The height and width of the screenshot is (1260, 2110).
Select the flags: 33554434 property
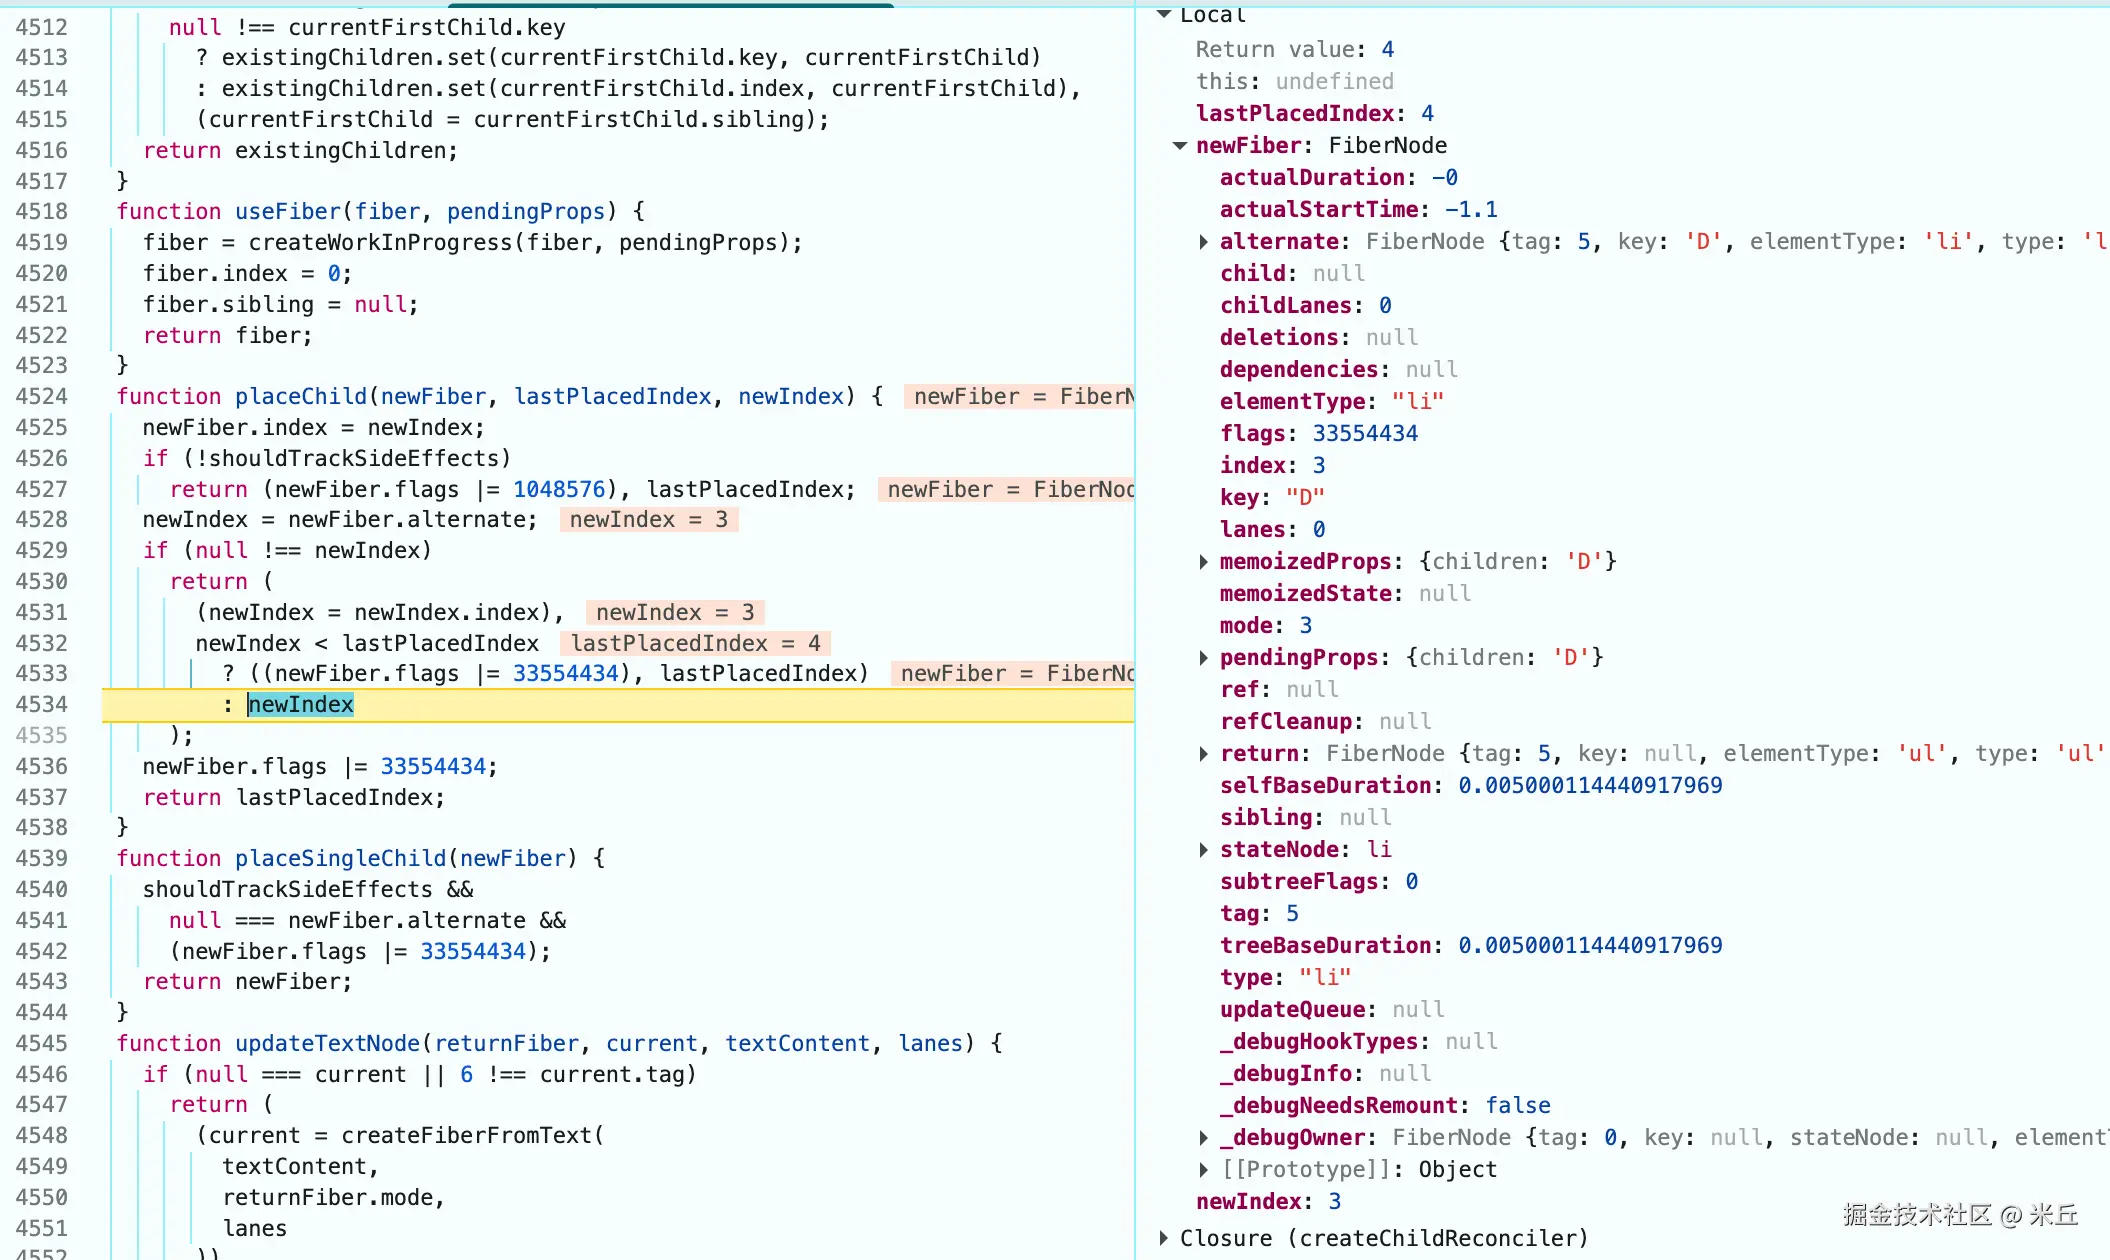[x=1319, y=434]
